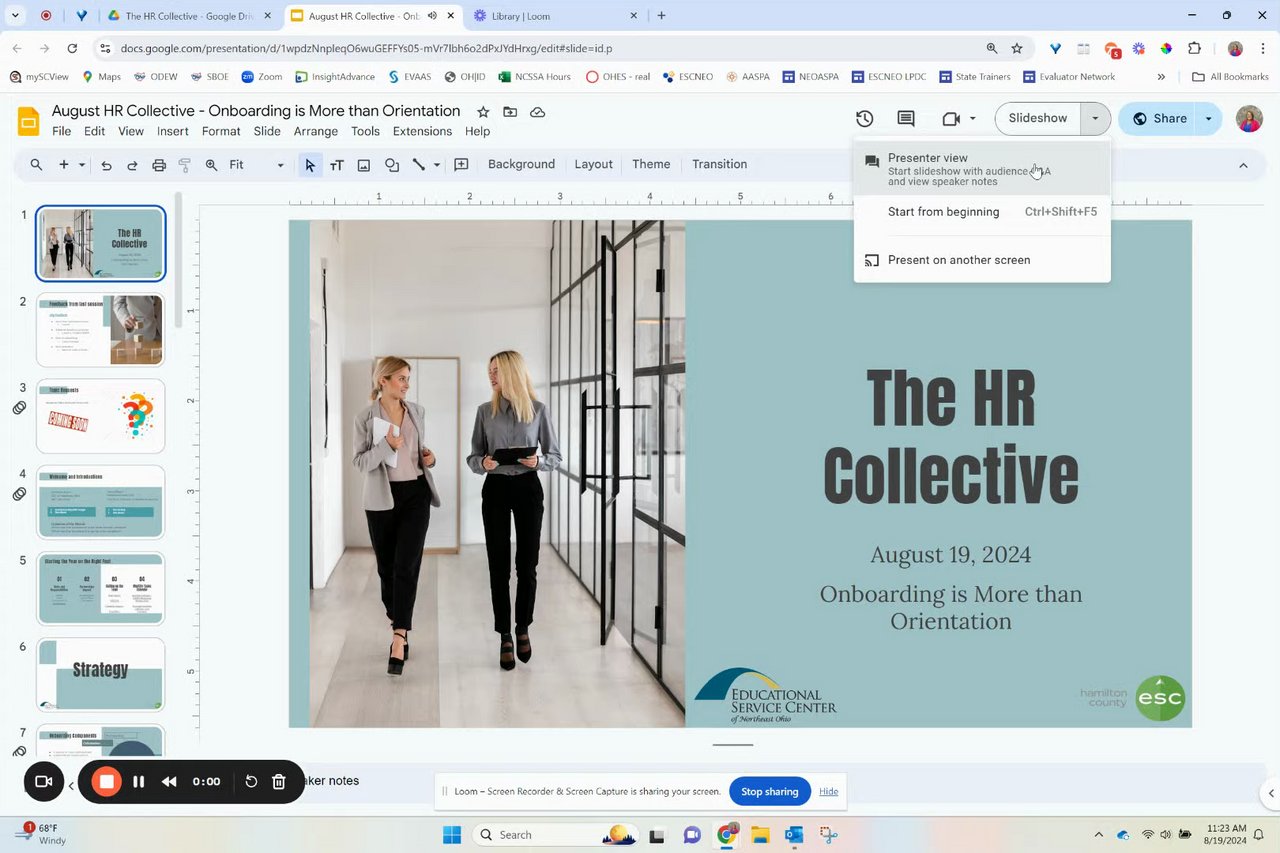Image resolution: width=1280 pixels, height=853 pixels.
Task: Activate the Paint format tool
Action: (x=184, y=165)
